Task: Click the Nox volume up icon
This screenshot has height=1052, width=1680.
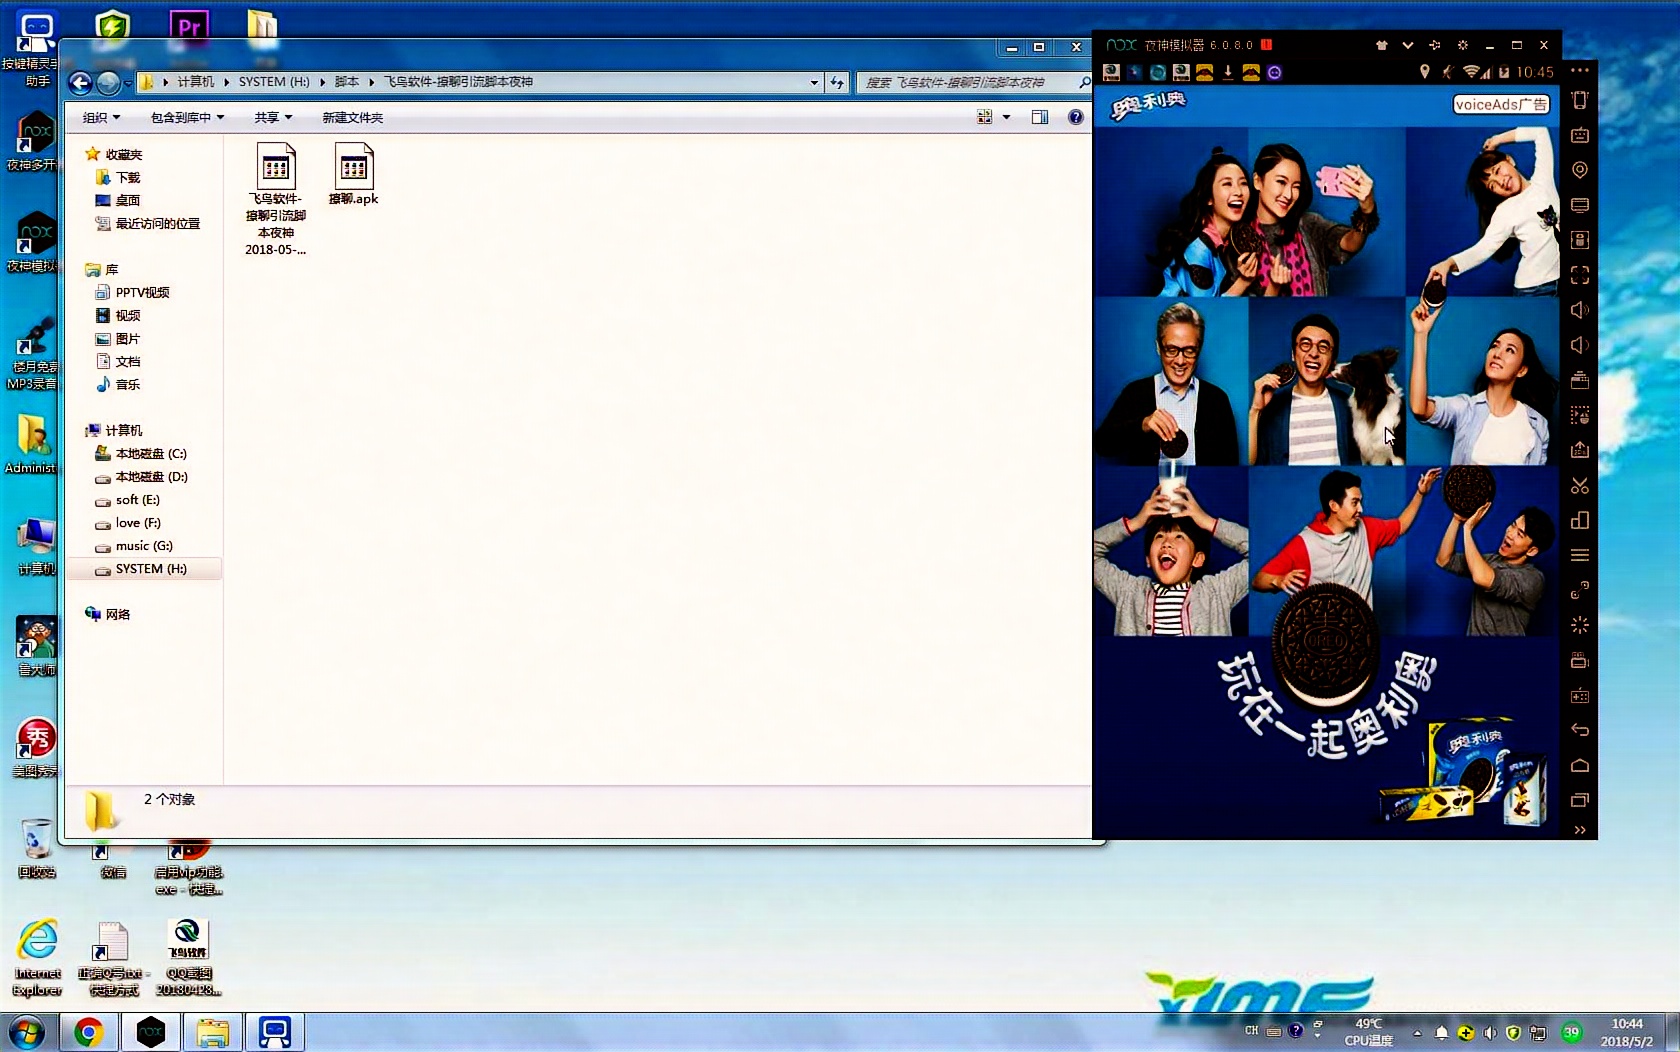Action: click(1580, 310)
